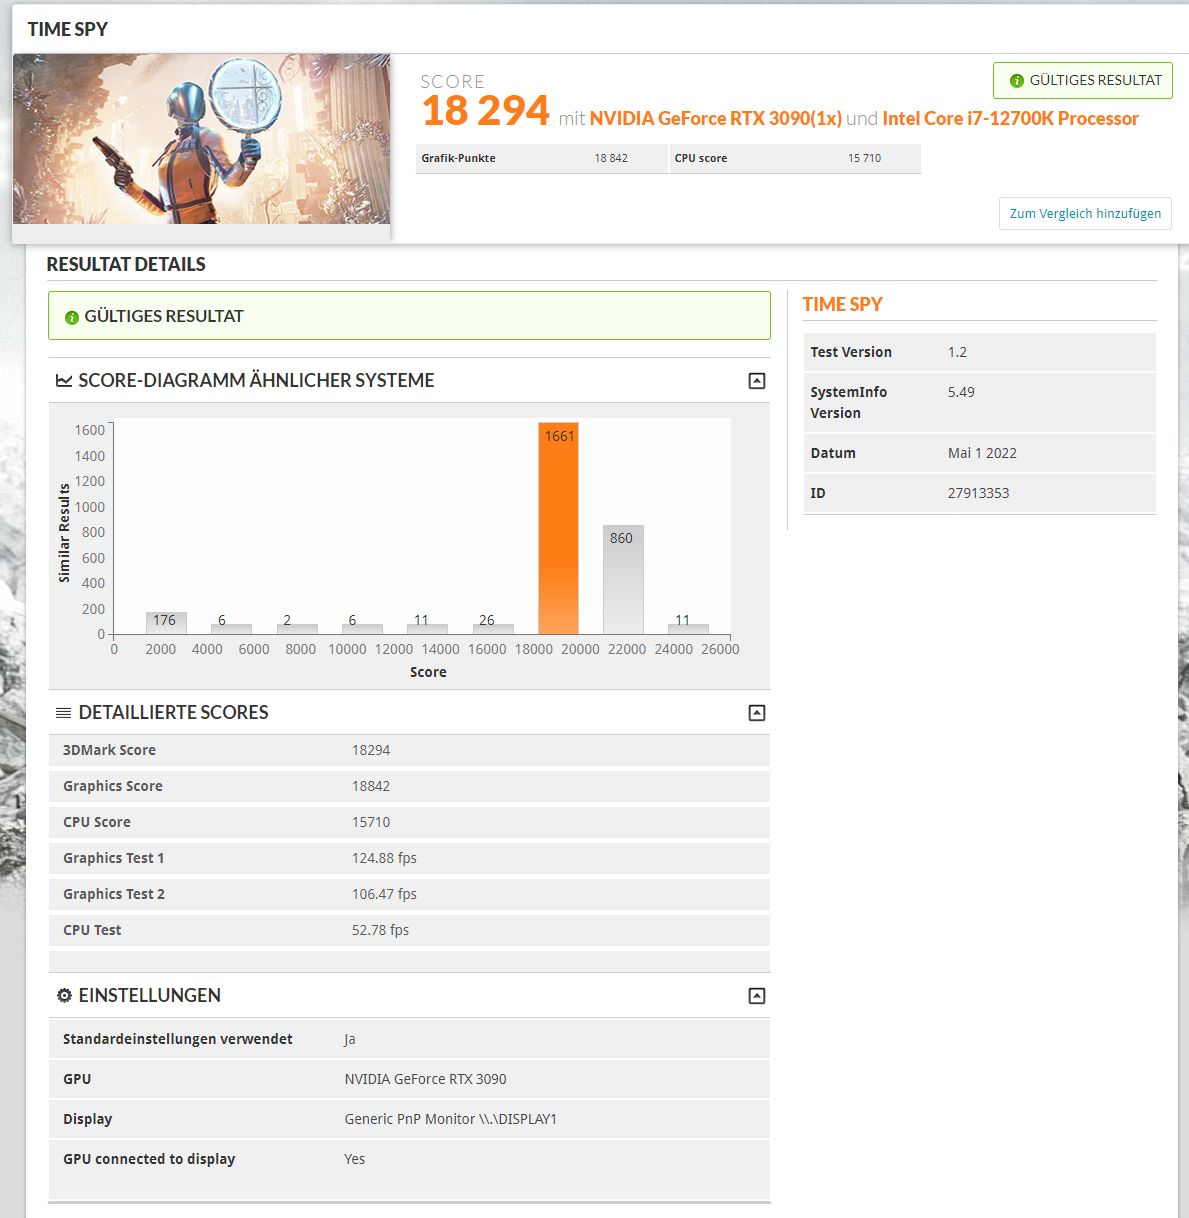The image size is (1189, 1218).
Task: Collapse the Score-Diagramm ähnlicher Systeme section
Action: 757,381
